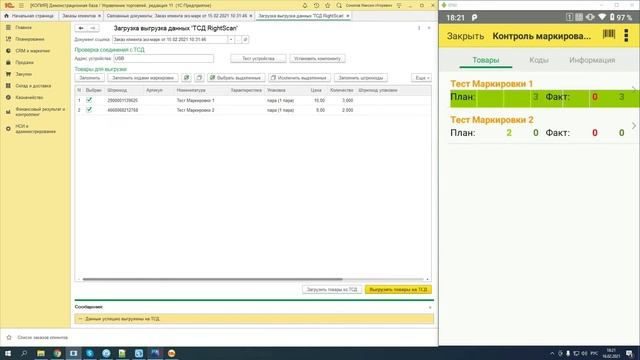Open File Explorer from the taskbar
Screen dimensions: 640x360
click(41, 353)
